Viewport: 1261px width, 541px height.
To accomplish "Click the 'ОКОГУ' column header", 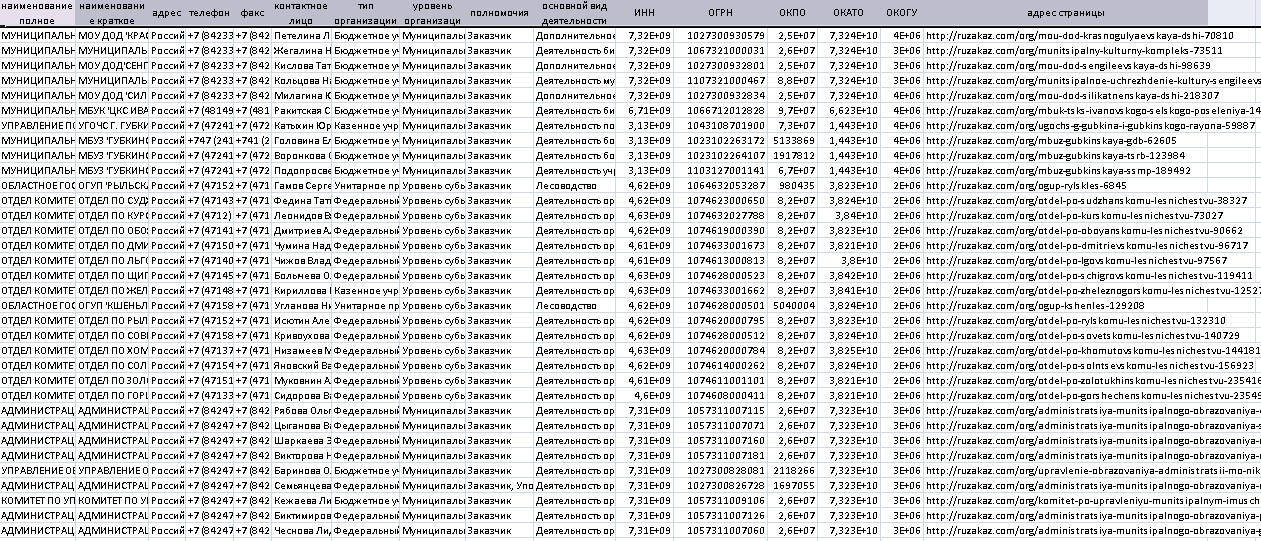I will tap(901, 13).
